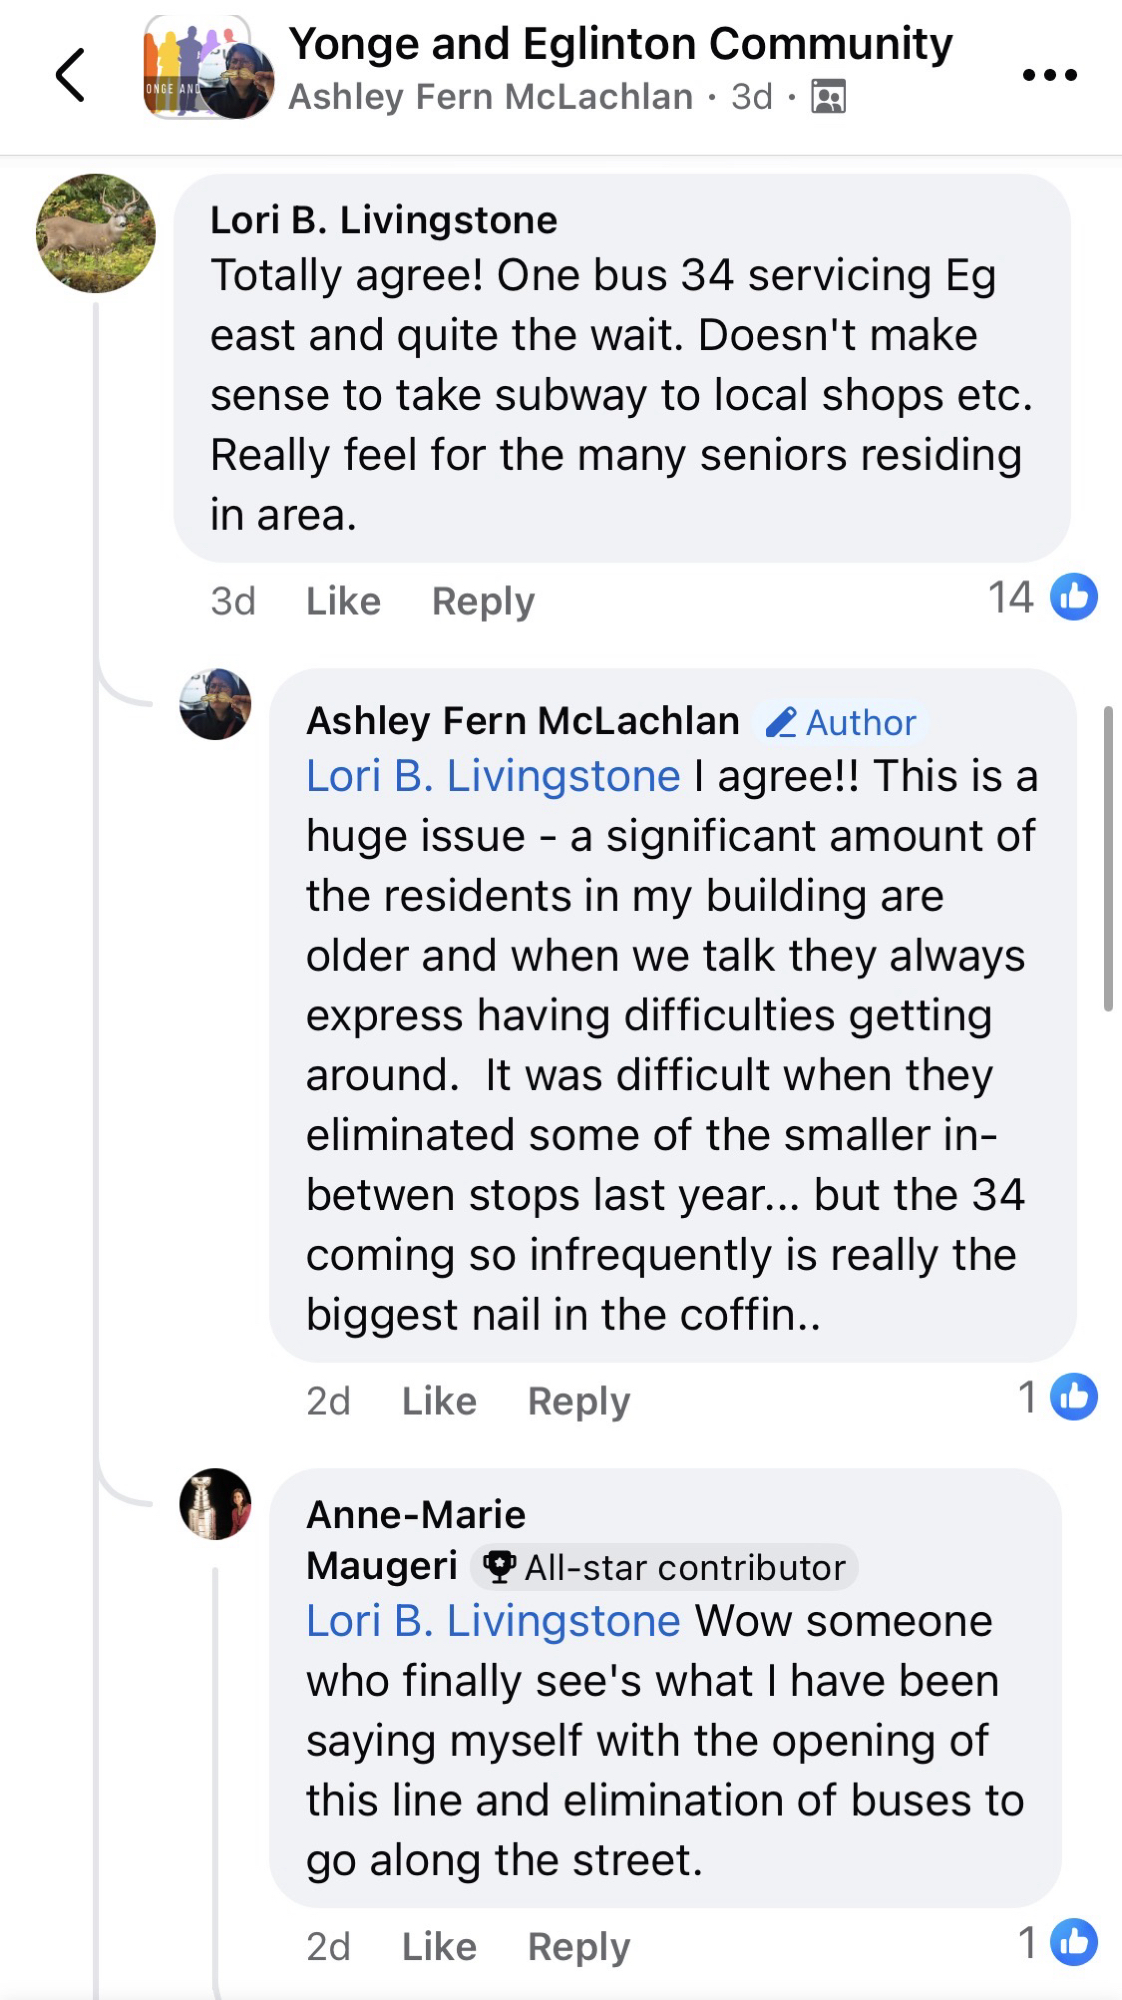Like Anne-Marie Maugeri's reply
The height and width of the screenshot is (2000, 1122).
coord(439,1946)
